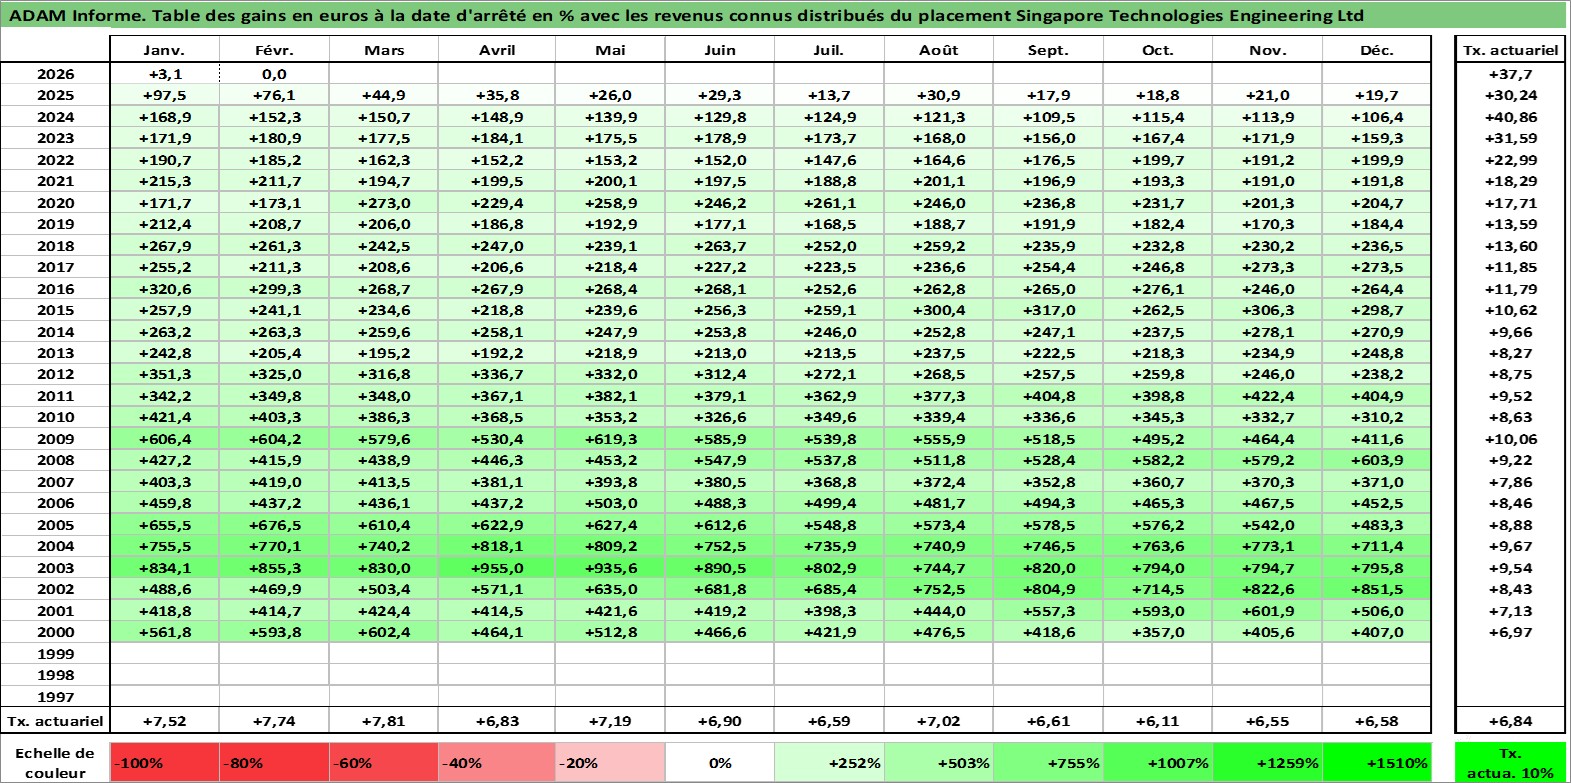
Task: Select the 2026 row label
Action: click(55, 74)
